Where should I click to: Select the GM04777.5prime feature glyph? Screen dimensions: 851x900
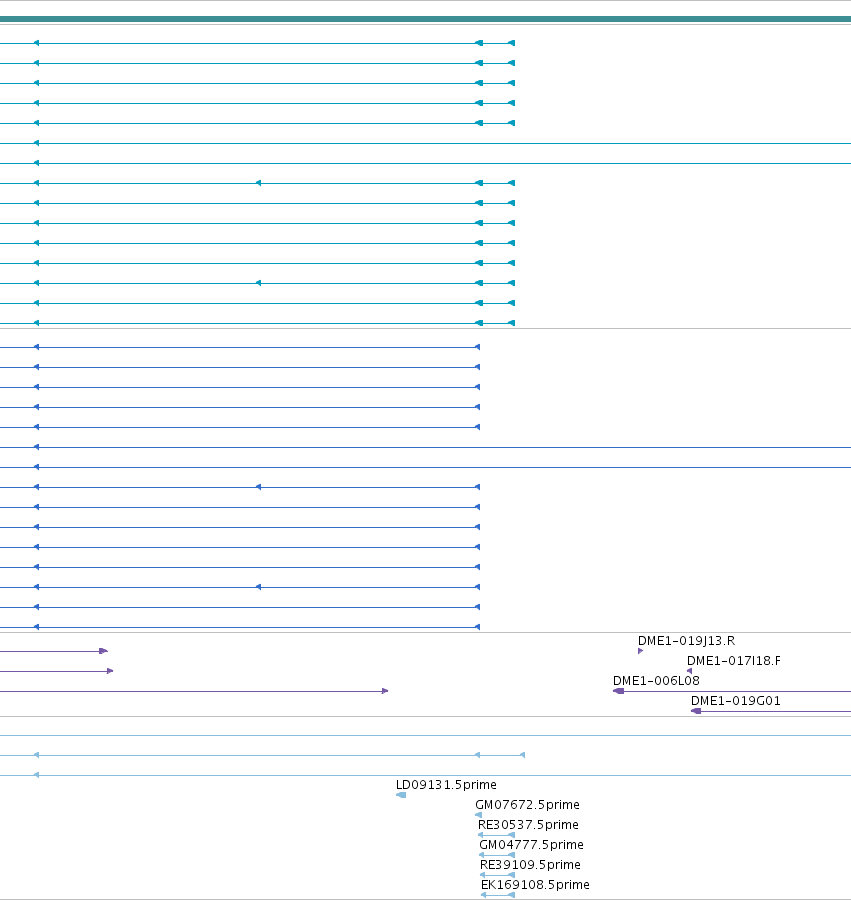coord(497,855)
